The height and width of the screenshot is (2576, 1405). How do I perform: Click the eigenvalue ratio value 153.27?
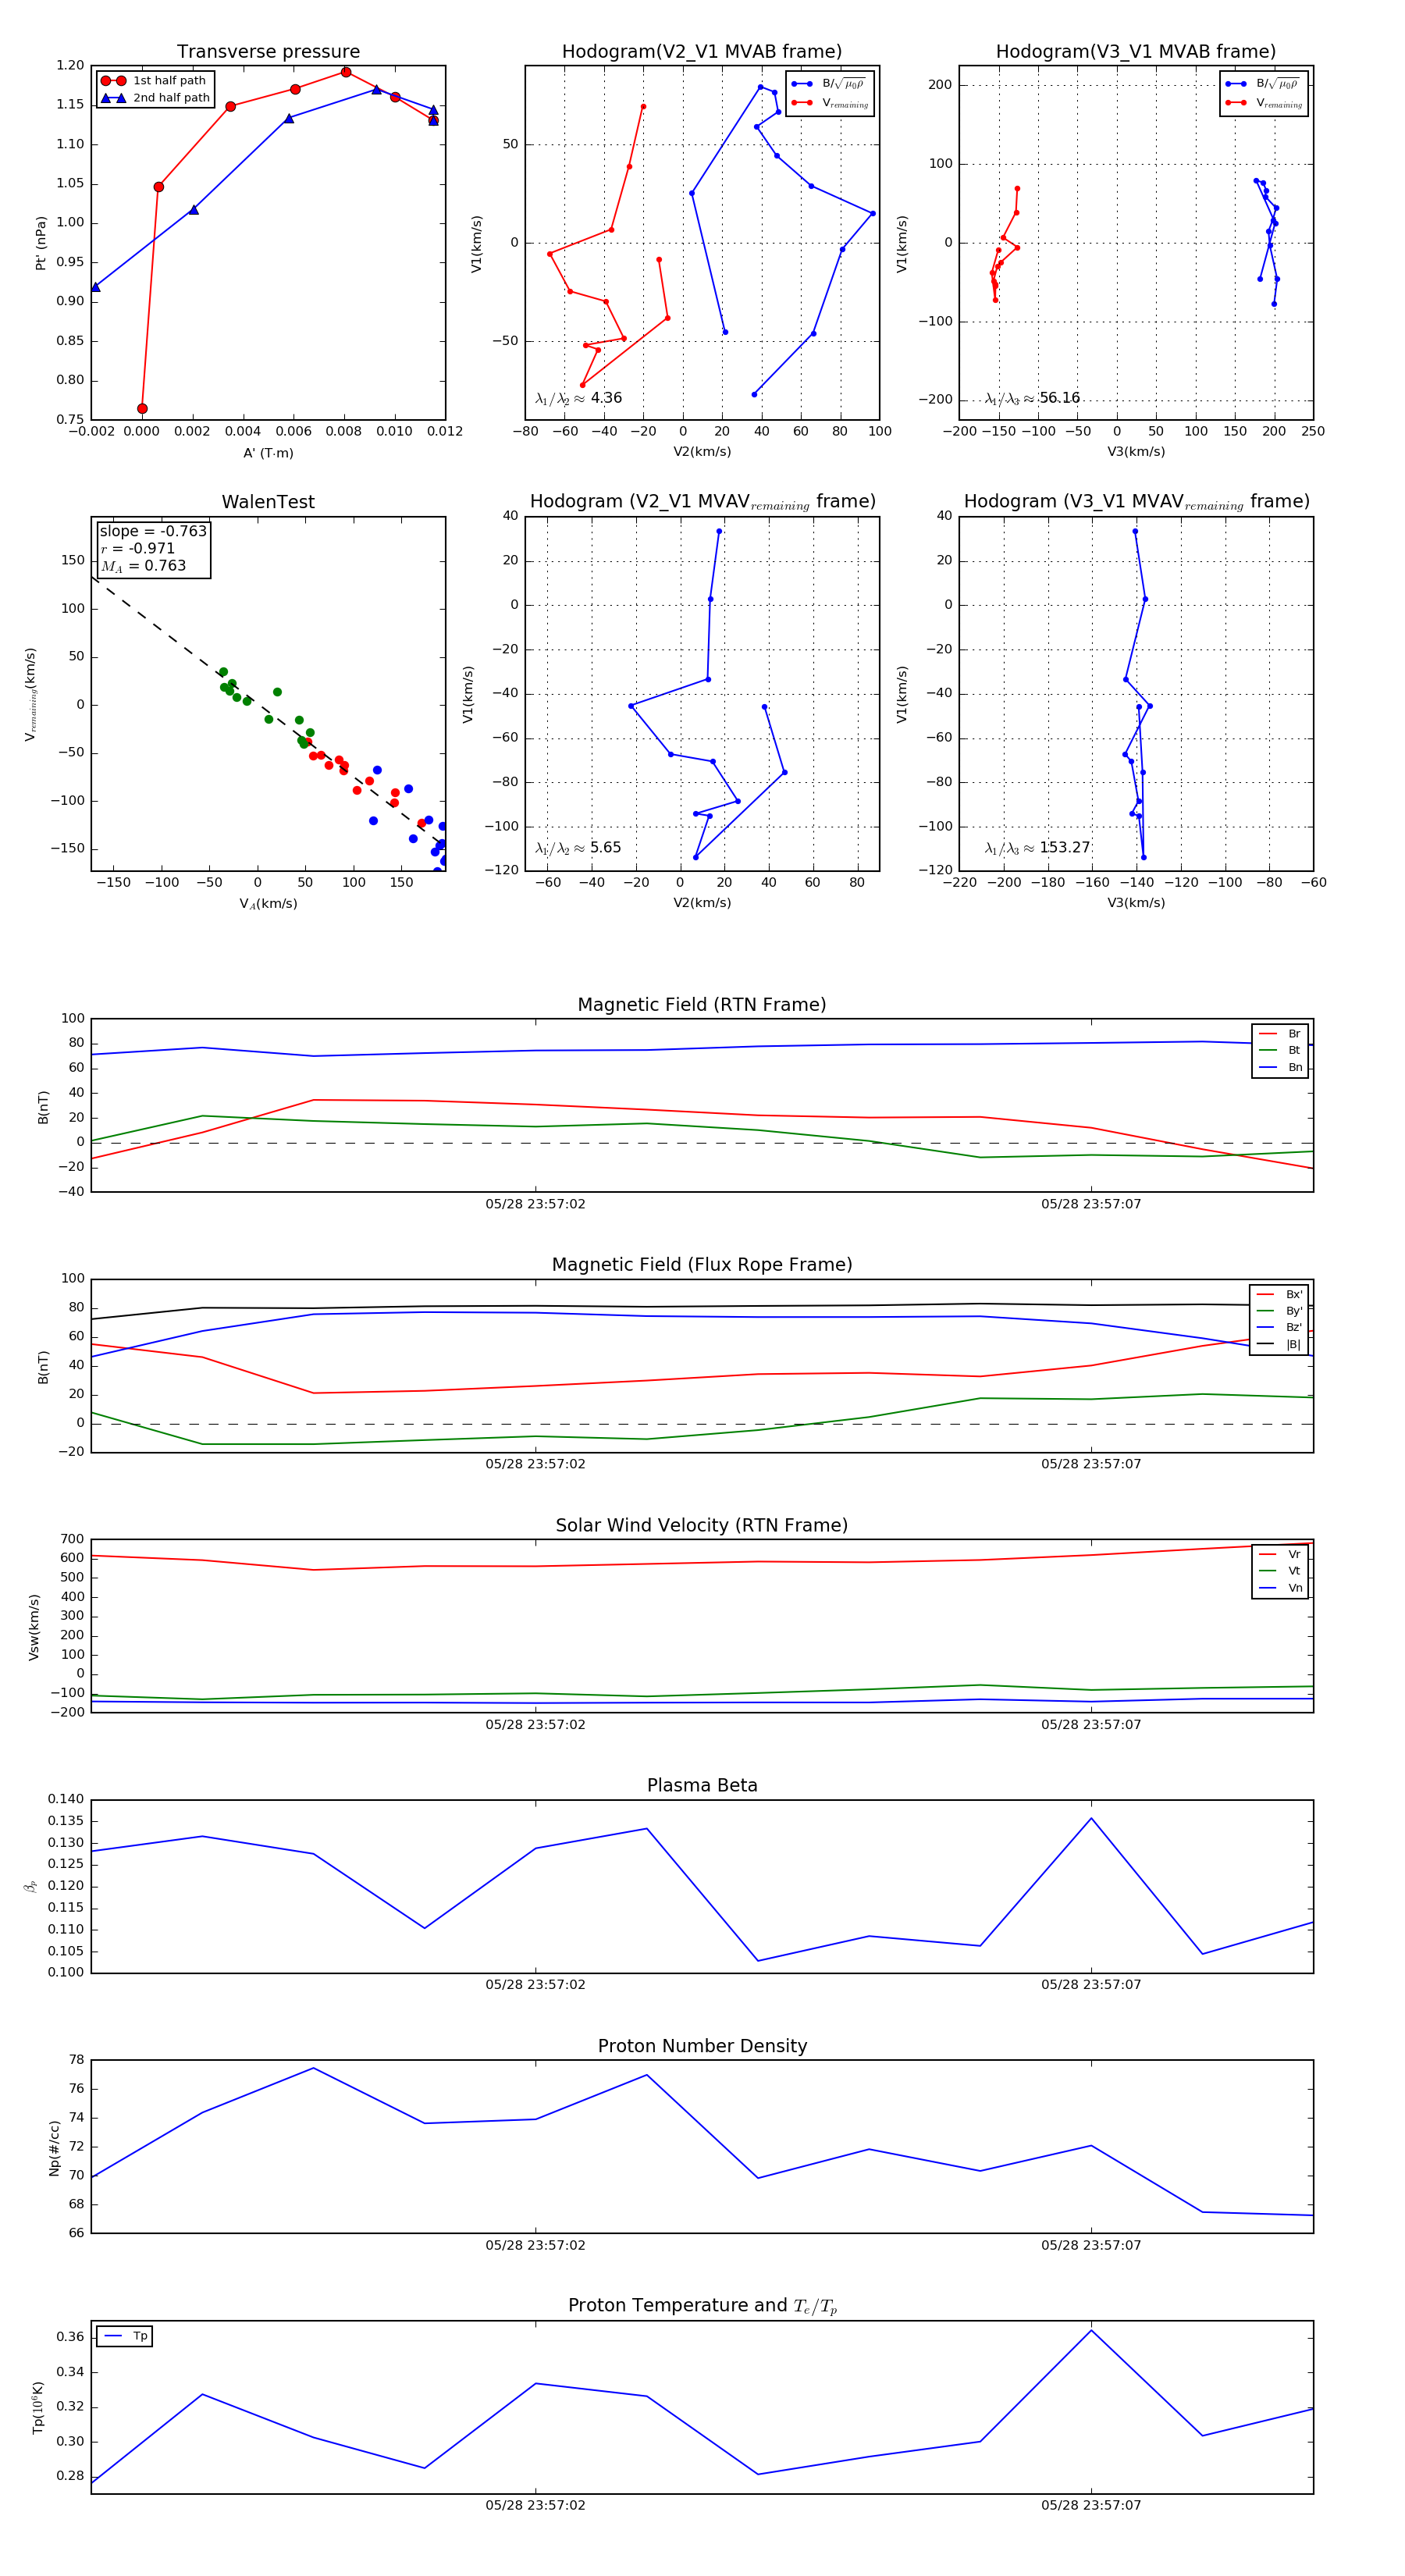[x=1064, y=848]
